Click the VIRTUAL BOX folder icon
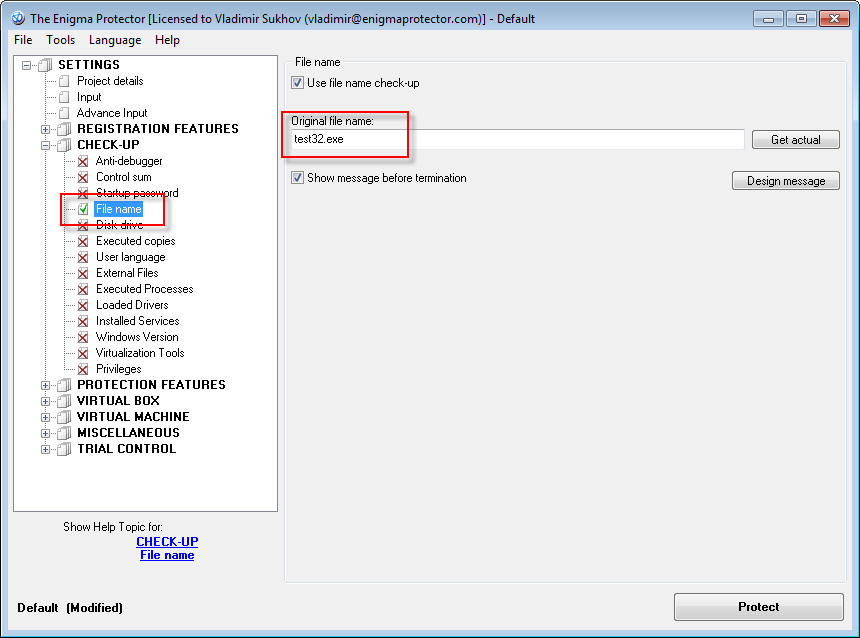Screen dimensions: 860x638 65,401
